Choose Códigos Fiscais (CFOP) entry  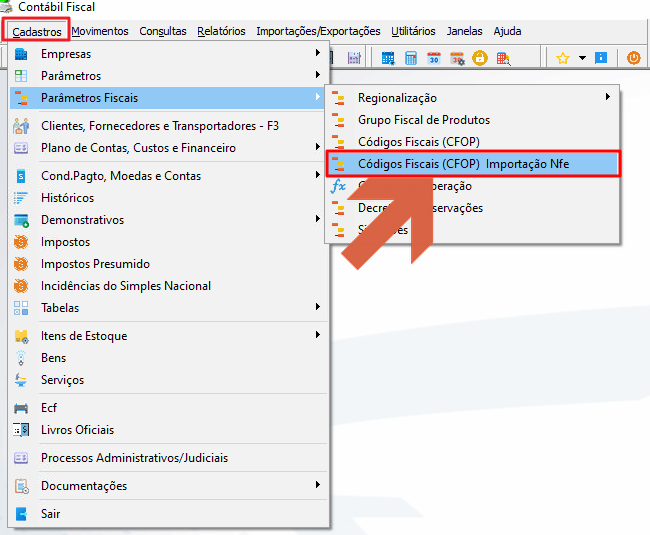[419, 142]
